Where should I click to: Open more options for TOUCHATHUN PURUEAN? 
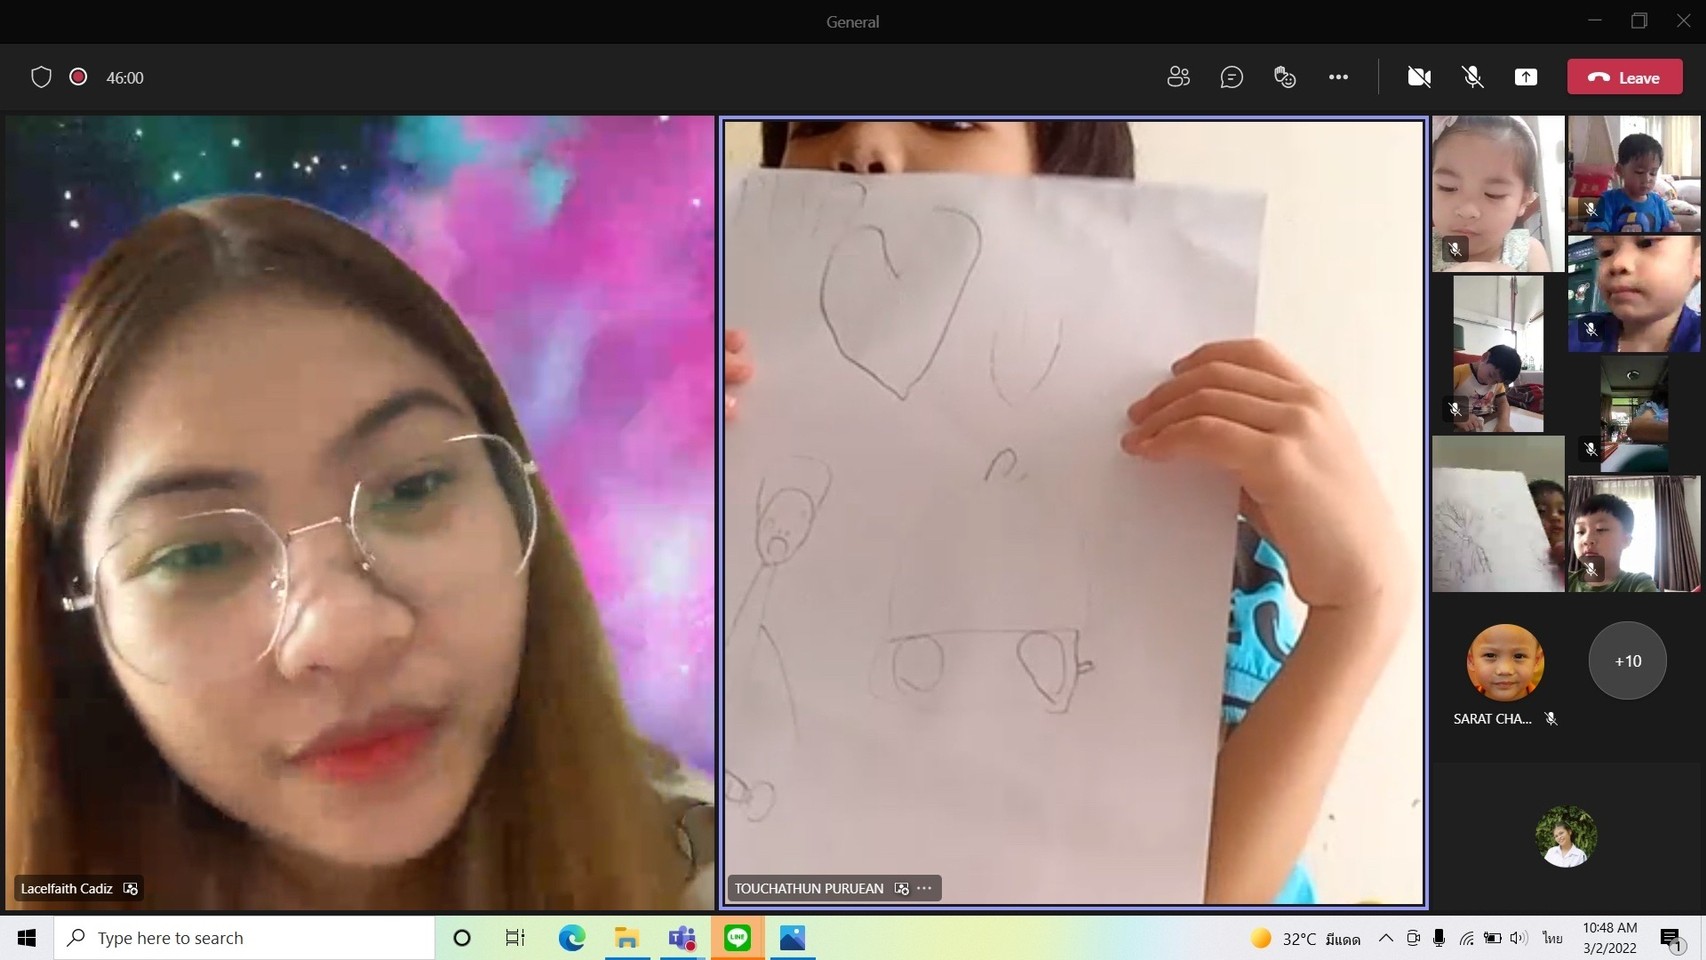click(x=925, y=888)
